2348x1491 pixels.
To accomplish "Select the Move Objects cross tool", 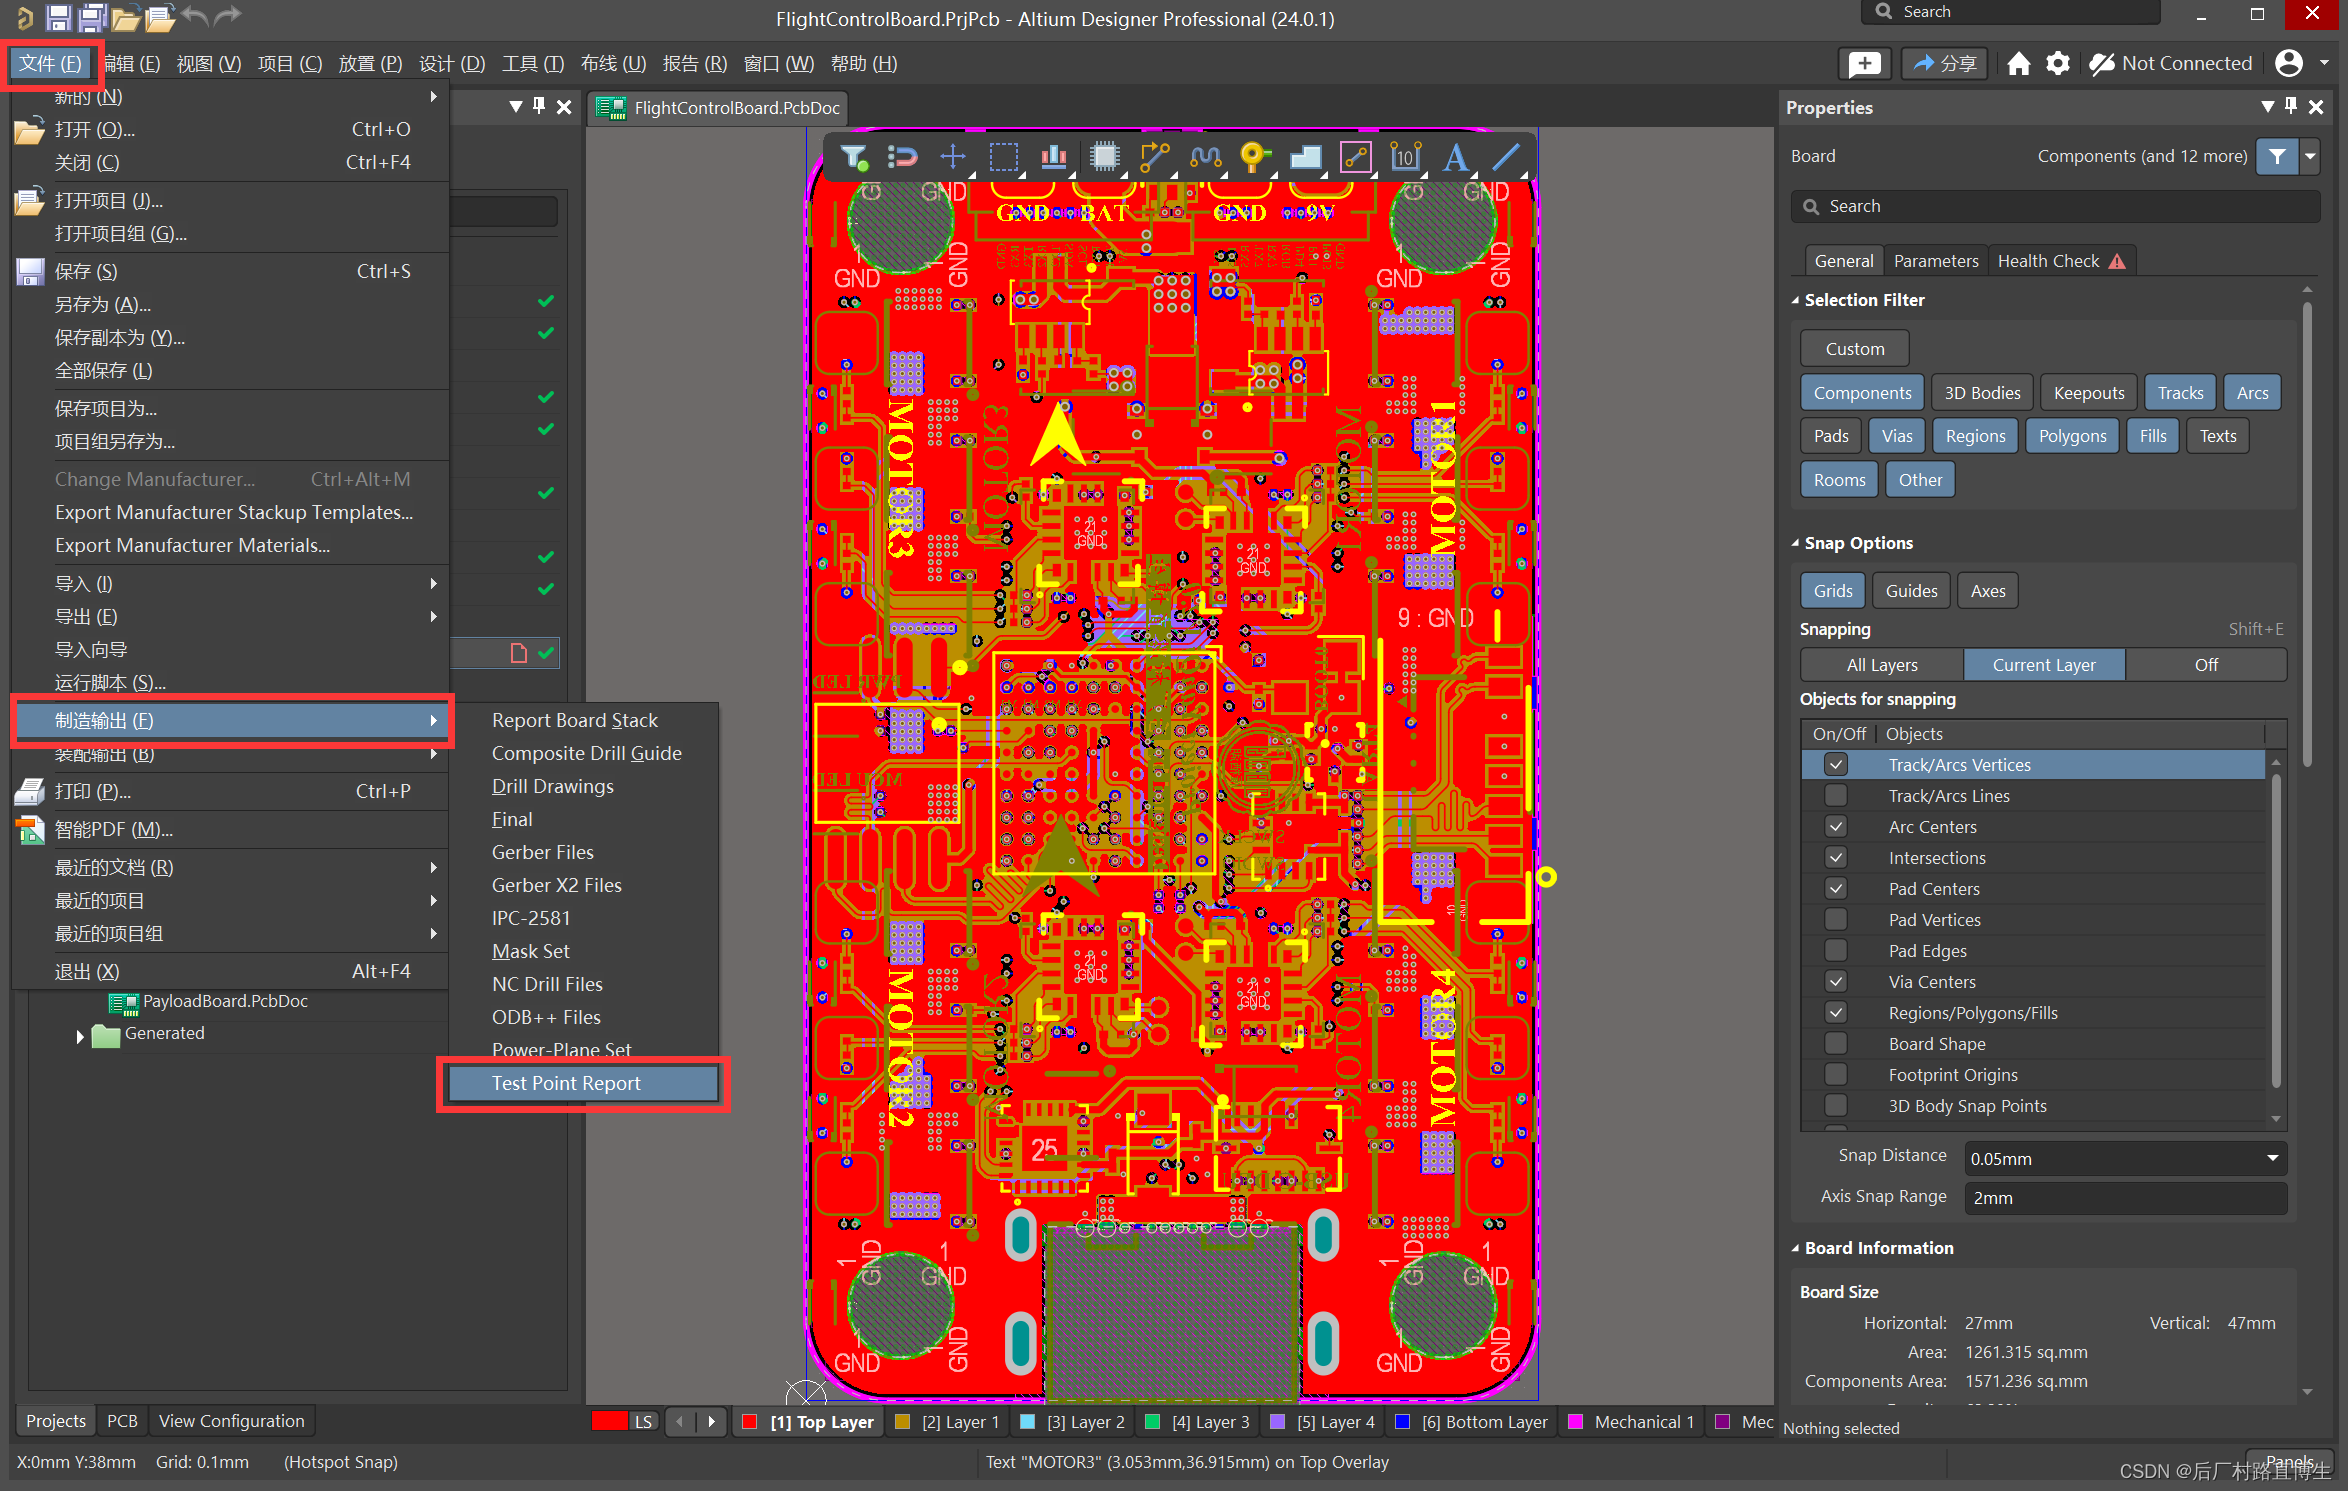I will click(x=953, y=157).
